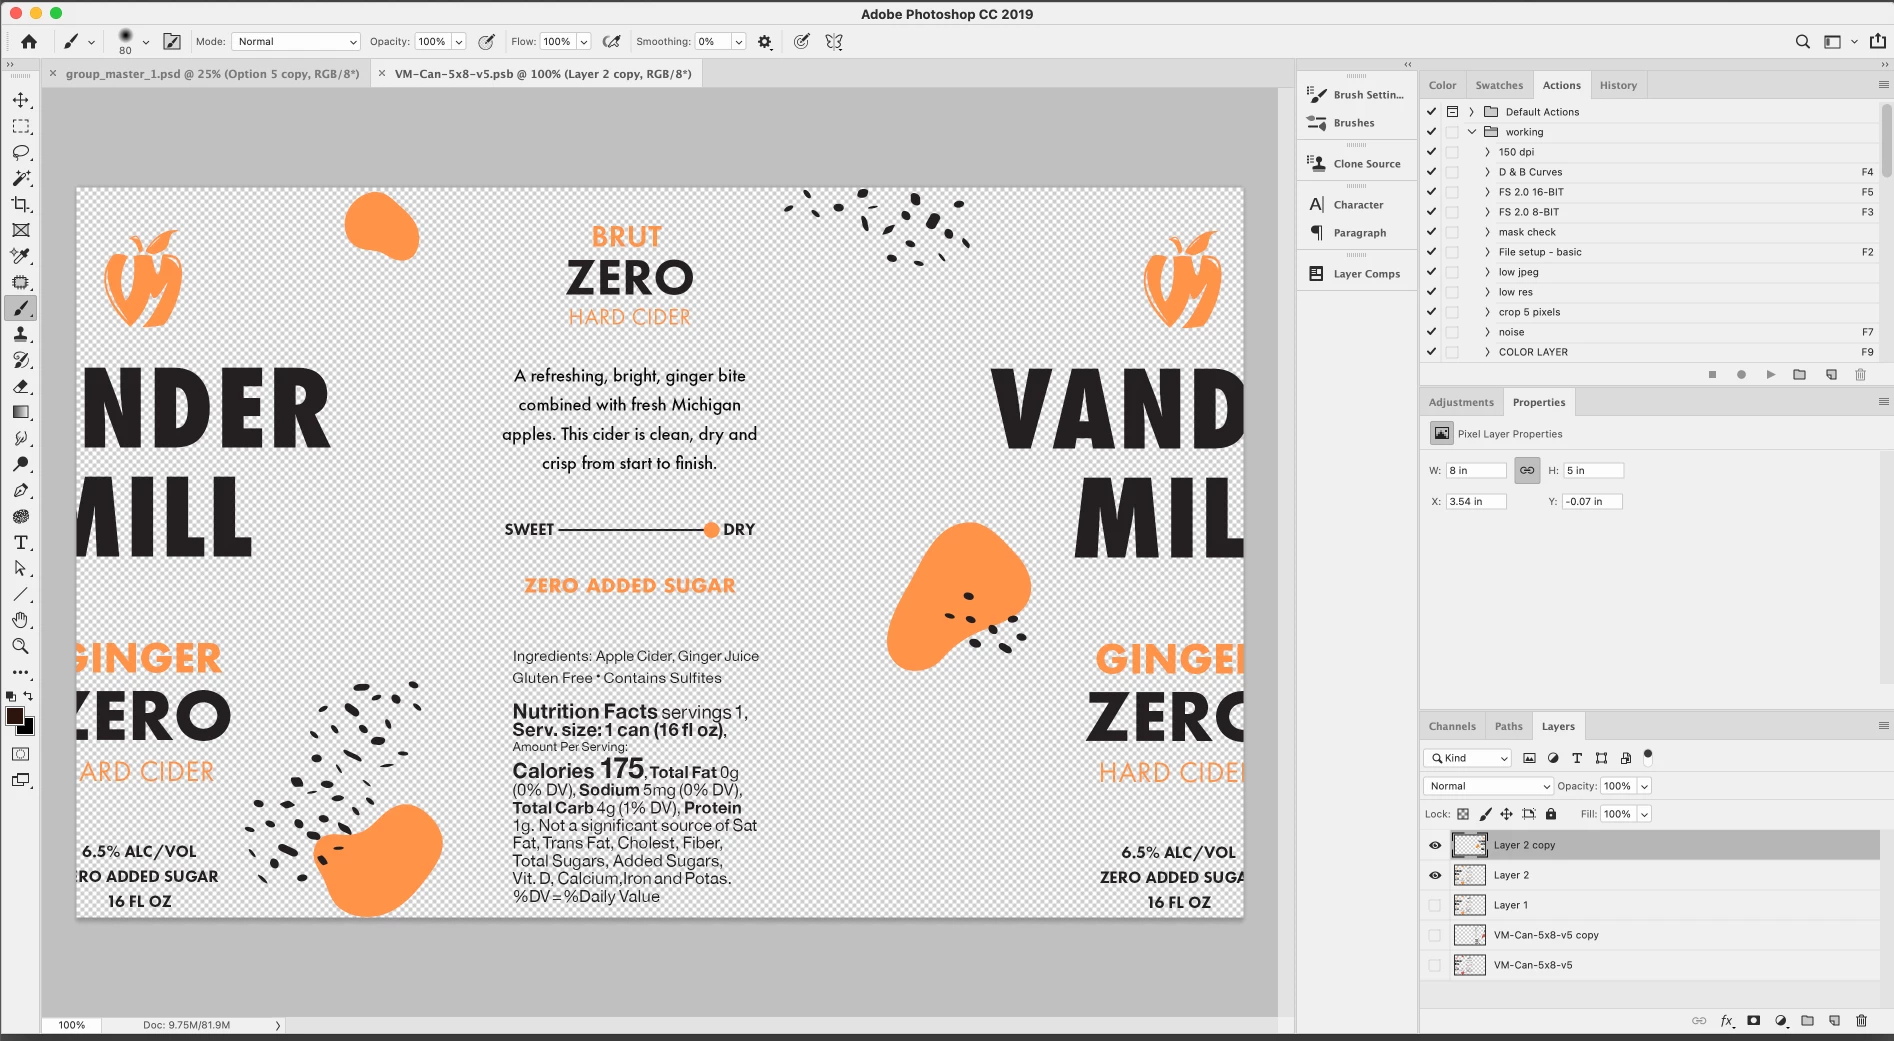Add layer style fx icon
Viewport: 1894px width, 1041px height.
coord(1727,1021)
